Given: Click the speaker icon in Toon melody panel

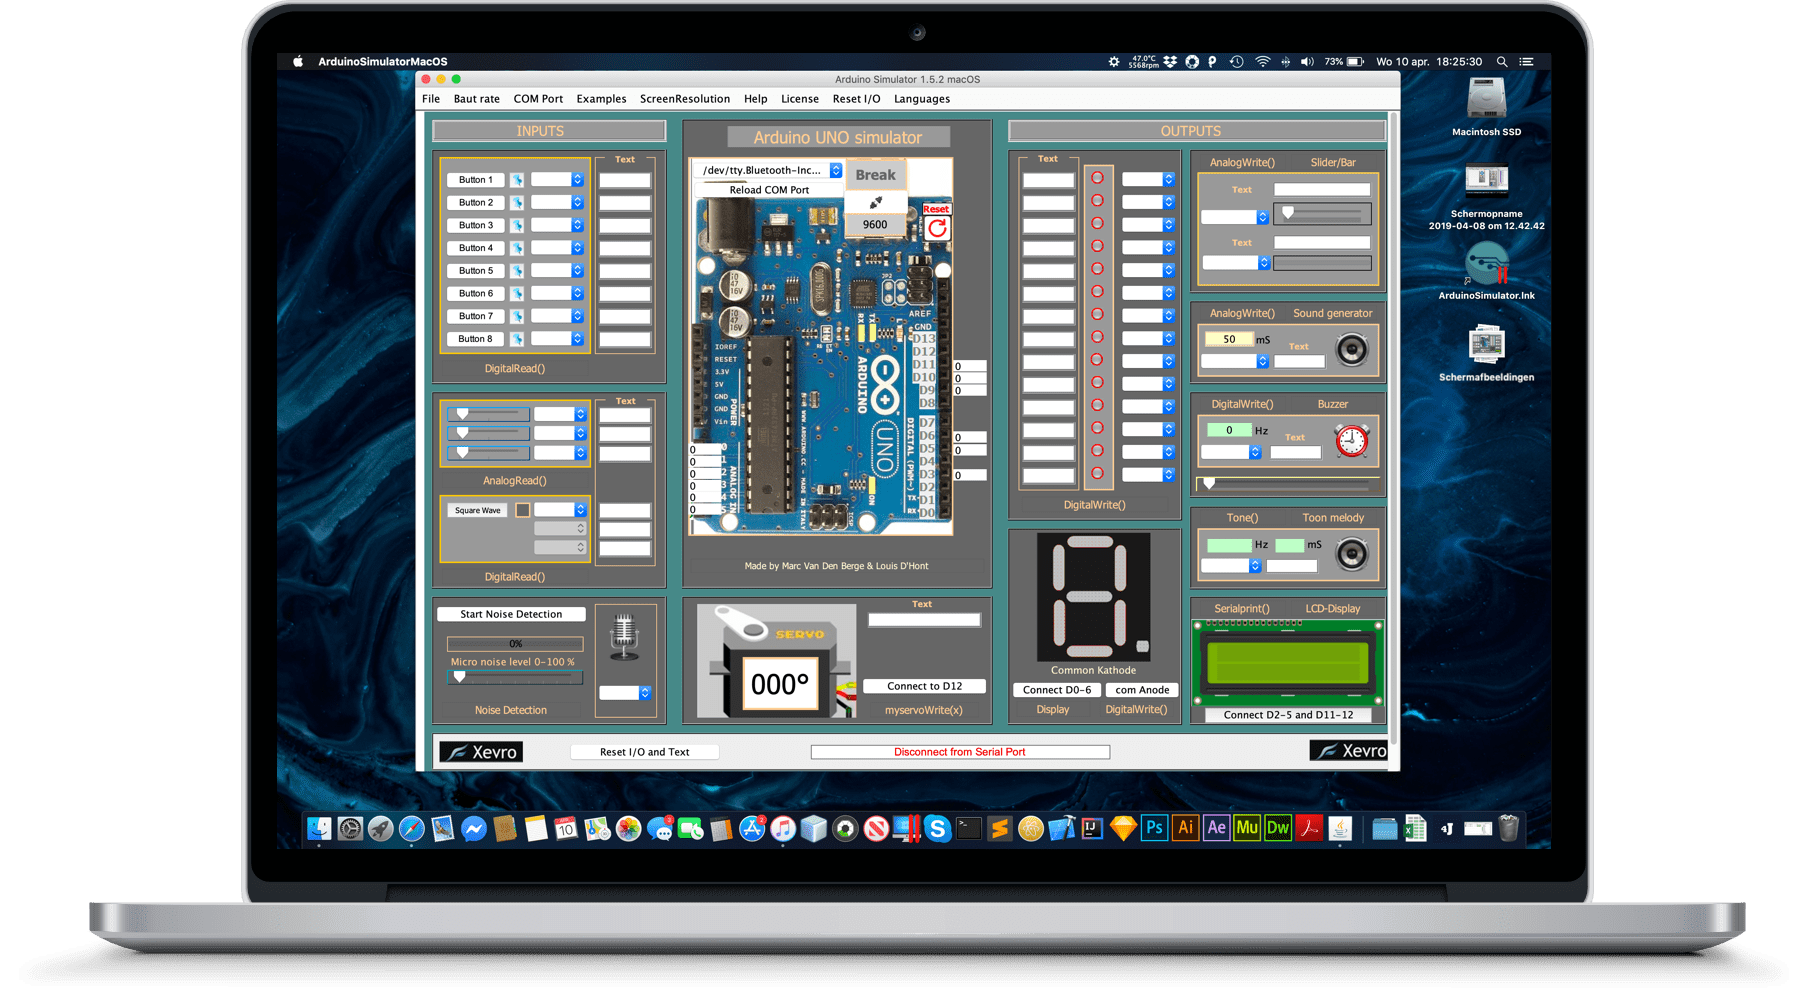Looking at the screenshot, I should 1352,552.
